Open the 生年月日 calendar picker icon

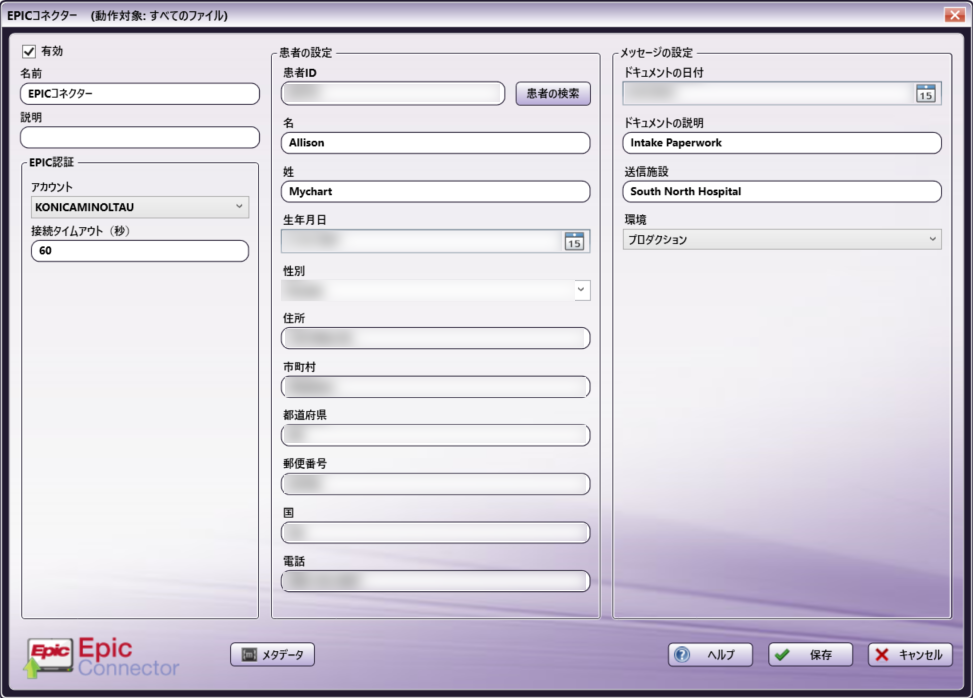point(574,241)
